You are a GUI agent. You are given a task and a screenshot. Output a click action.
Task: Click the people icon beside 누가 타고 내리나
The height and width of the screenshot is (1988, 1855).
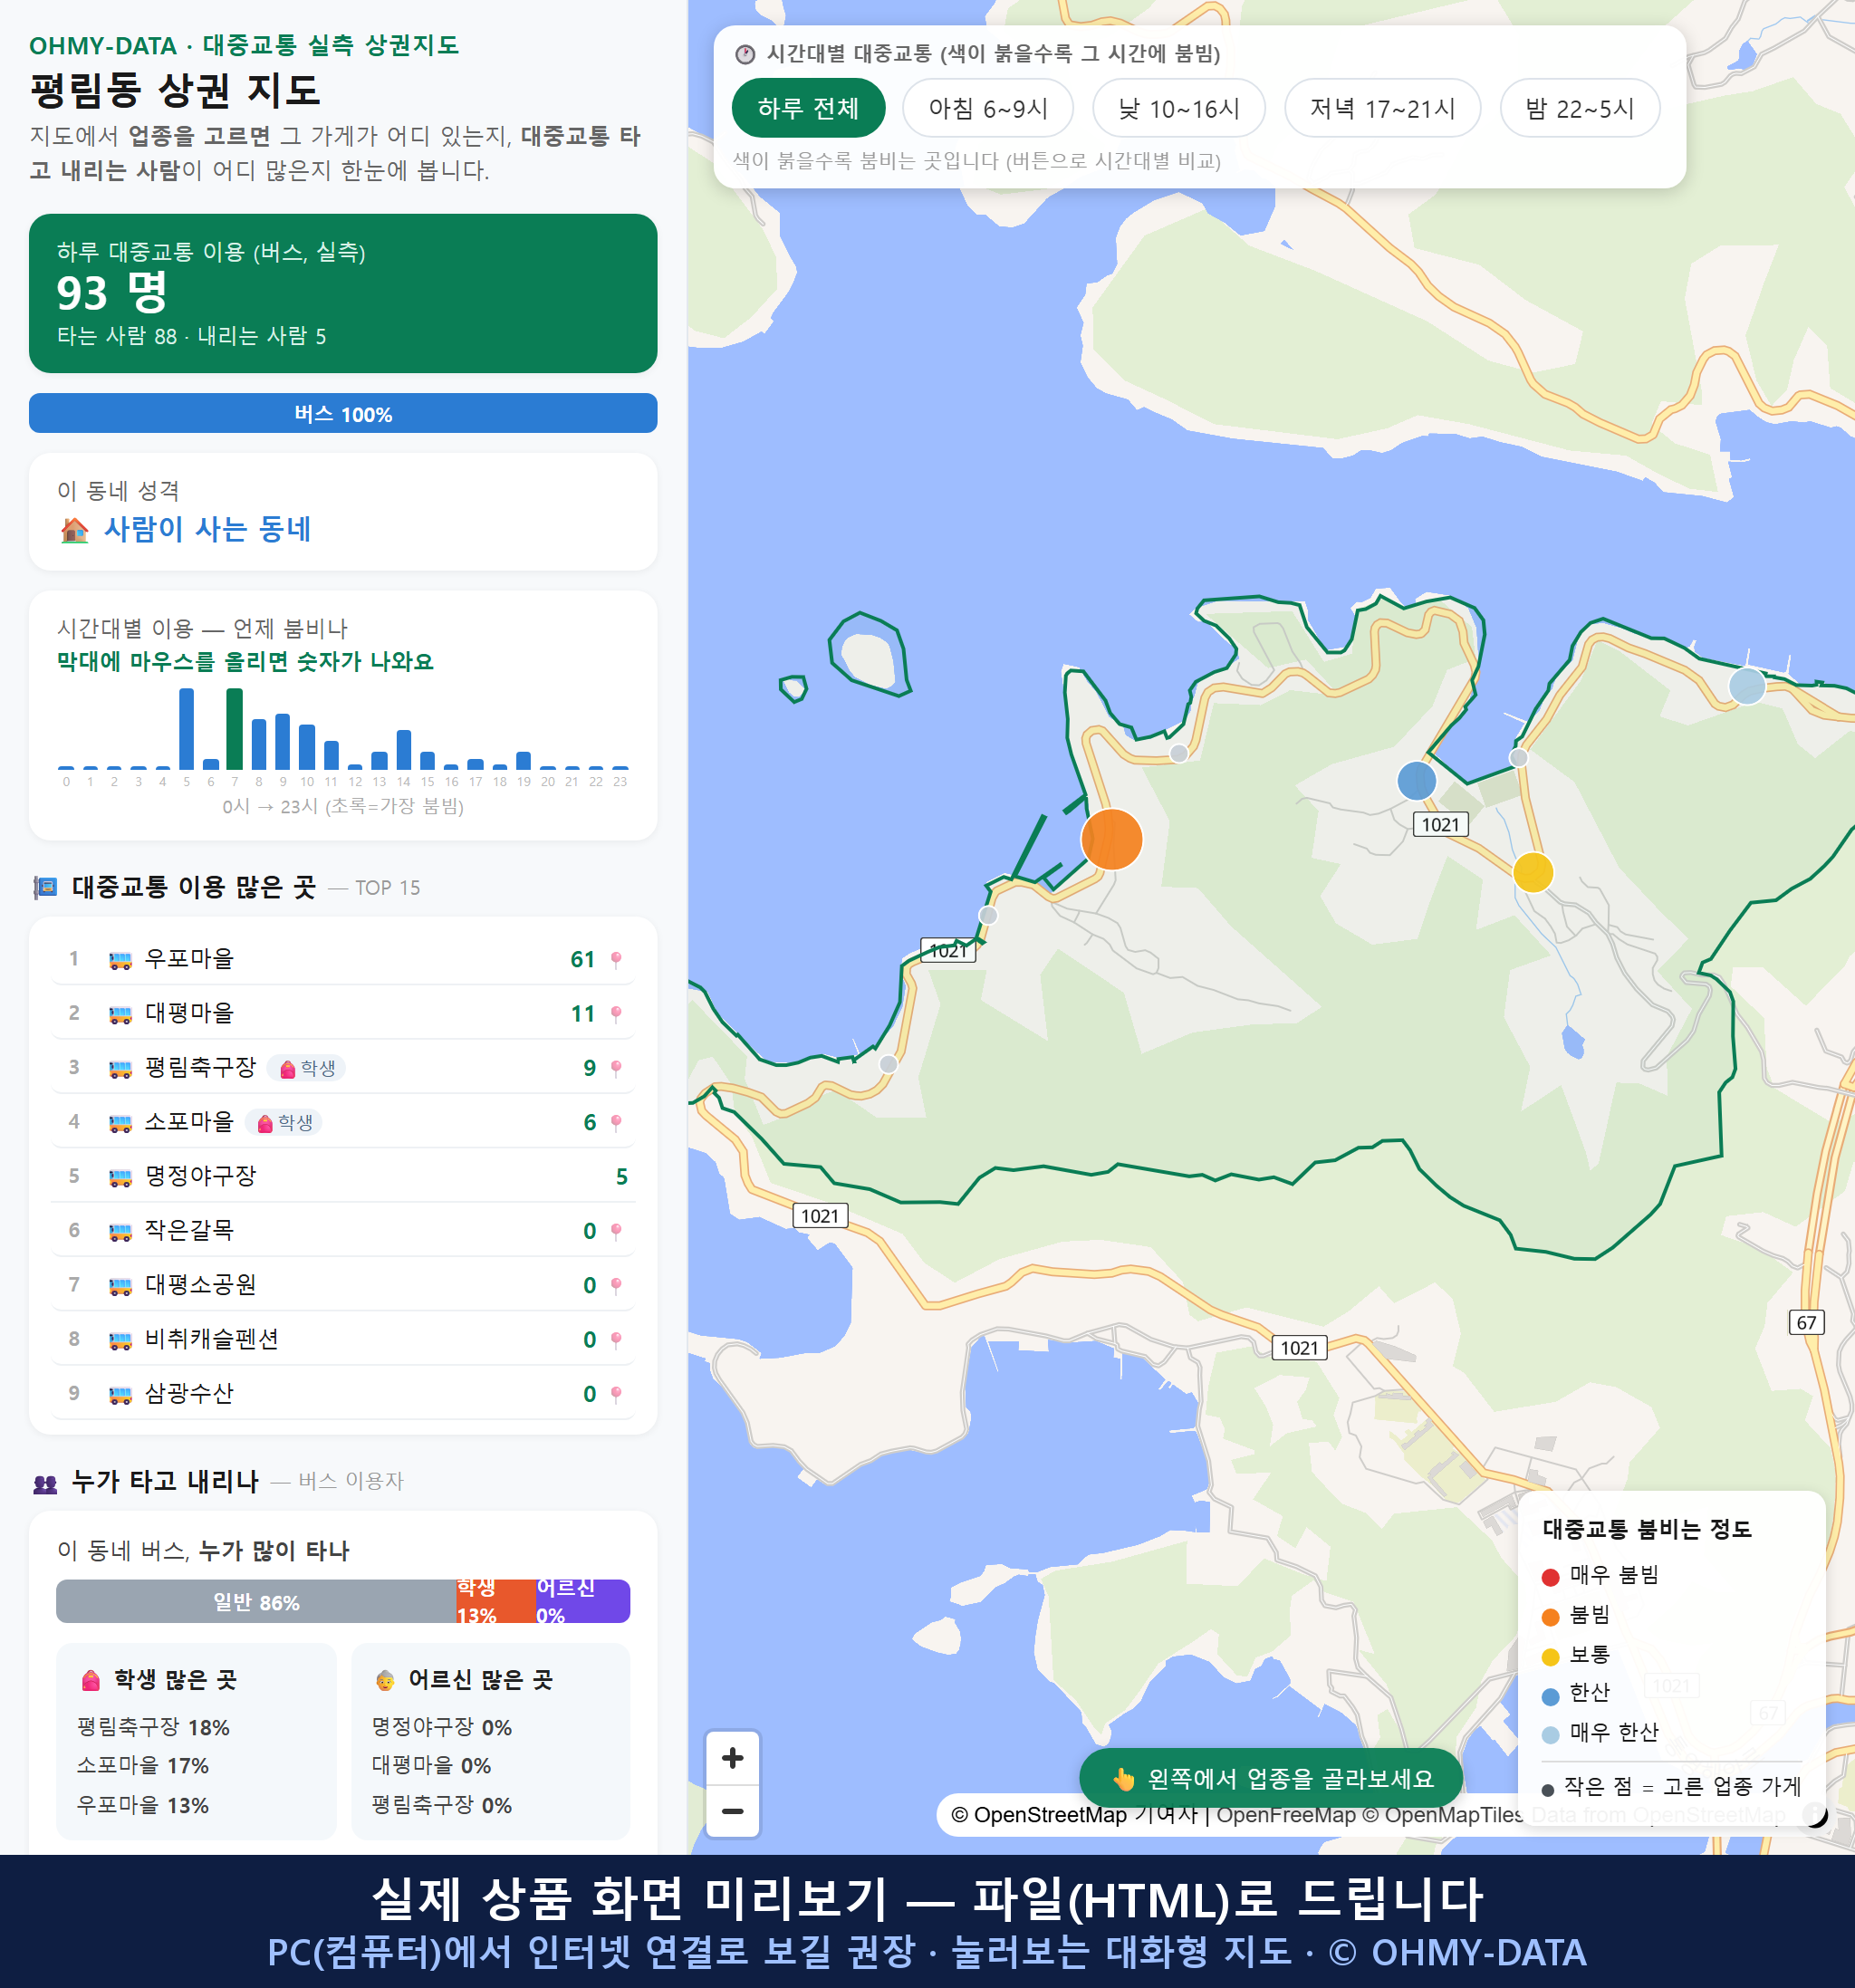tap(45, 1483)
